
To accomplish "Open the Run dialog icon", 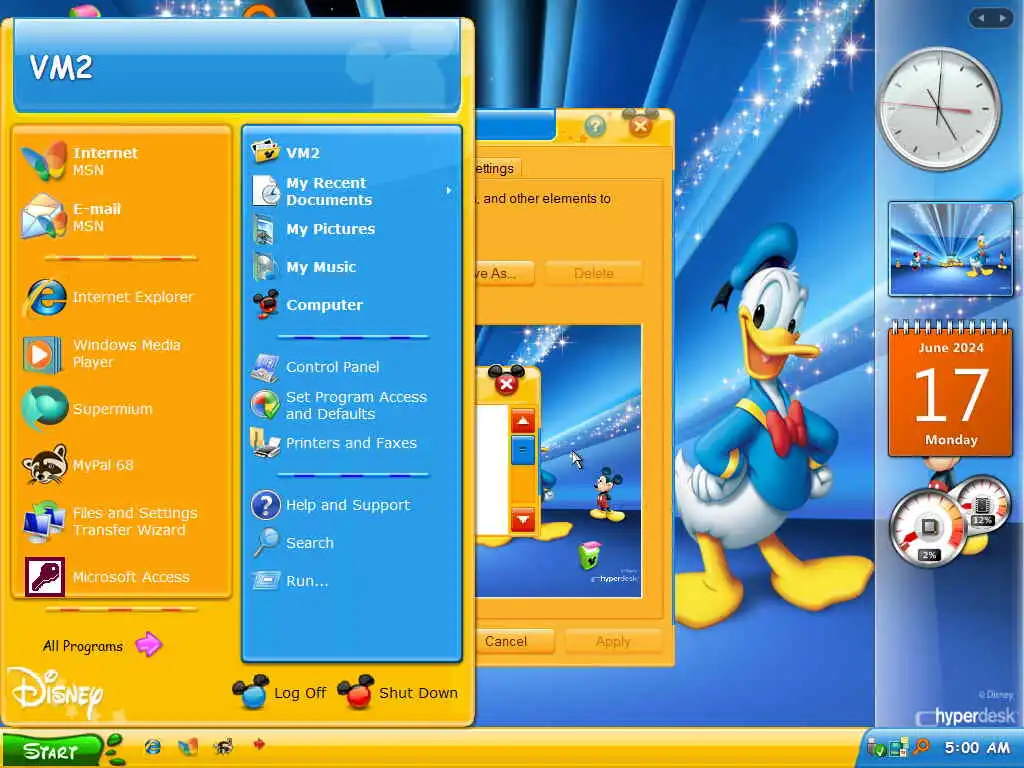I will (x=266, y=580).
